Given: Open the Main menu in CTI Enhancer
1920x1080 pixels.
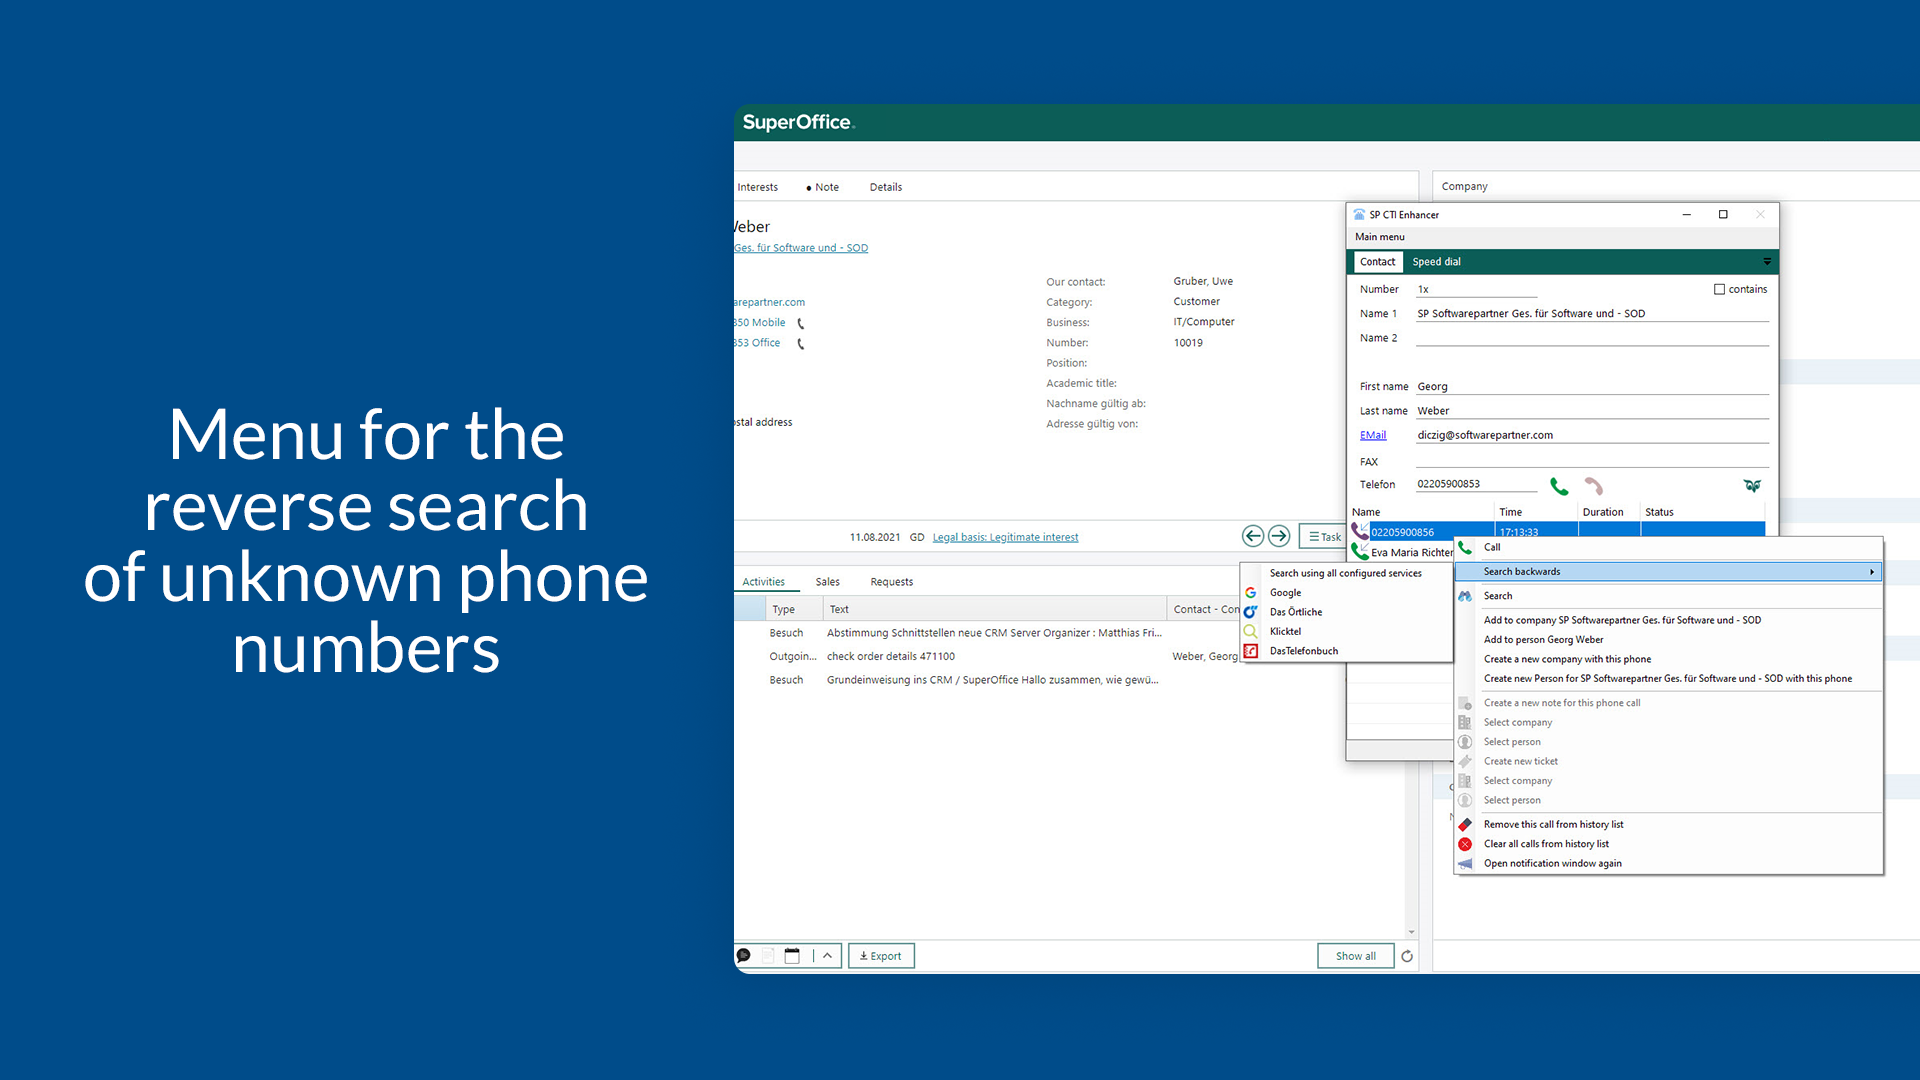Looking at the screenshot, I should 1379,237.
